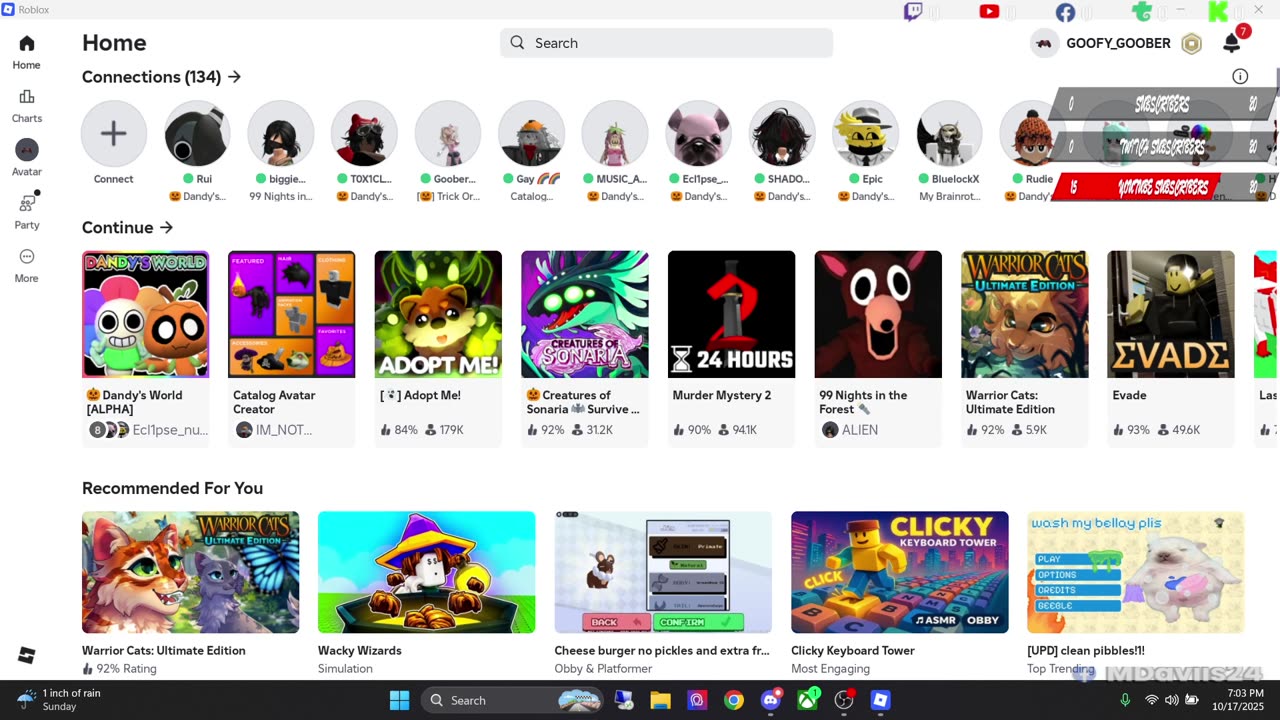Open Clicky Keyboard Tower thumbnail
Screen dimensions: 1280x720
[900, 572]
